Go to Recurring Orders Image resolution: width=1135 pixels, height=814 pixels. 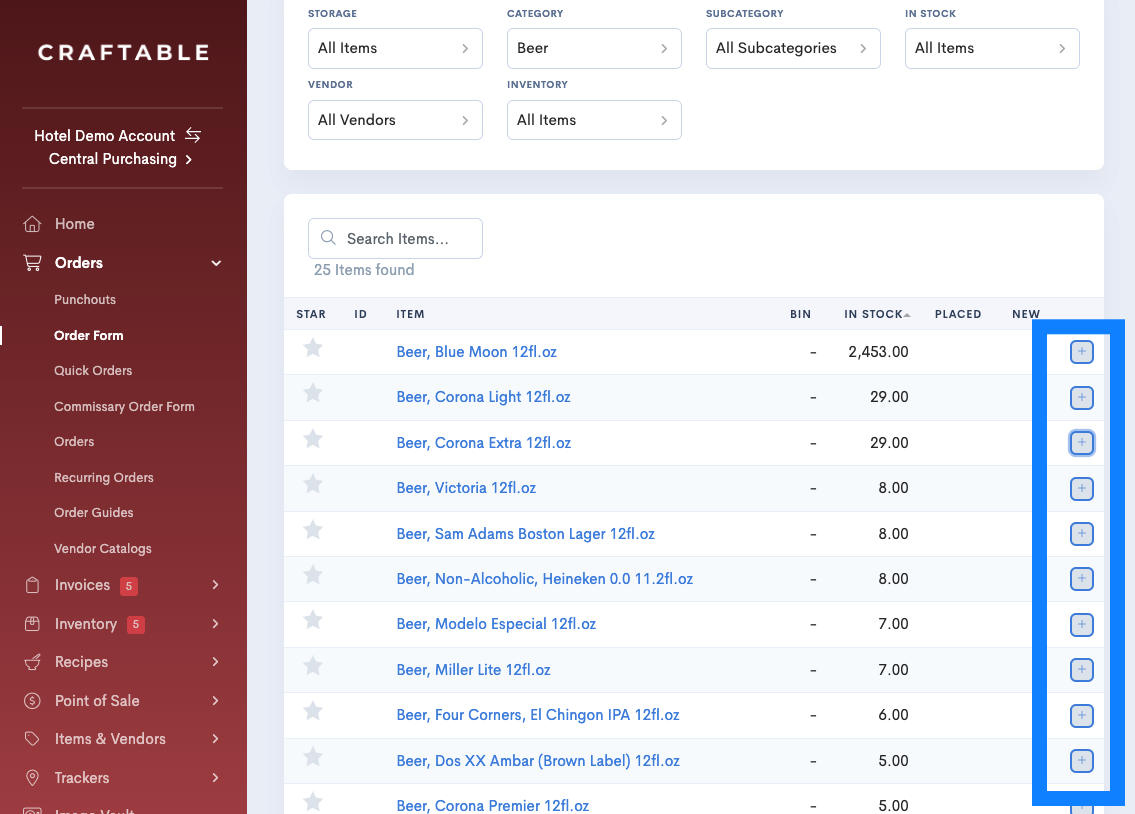click(104, 478)
